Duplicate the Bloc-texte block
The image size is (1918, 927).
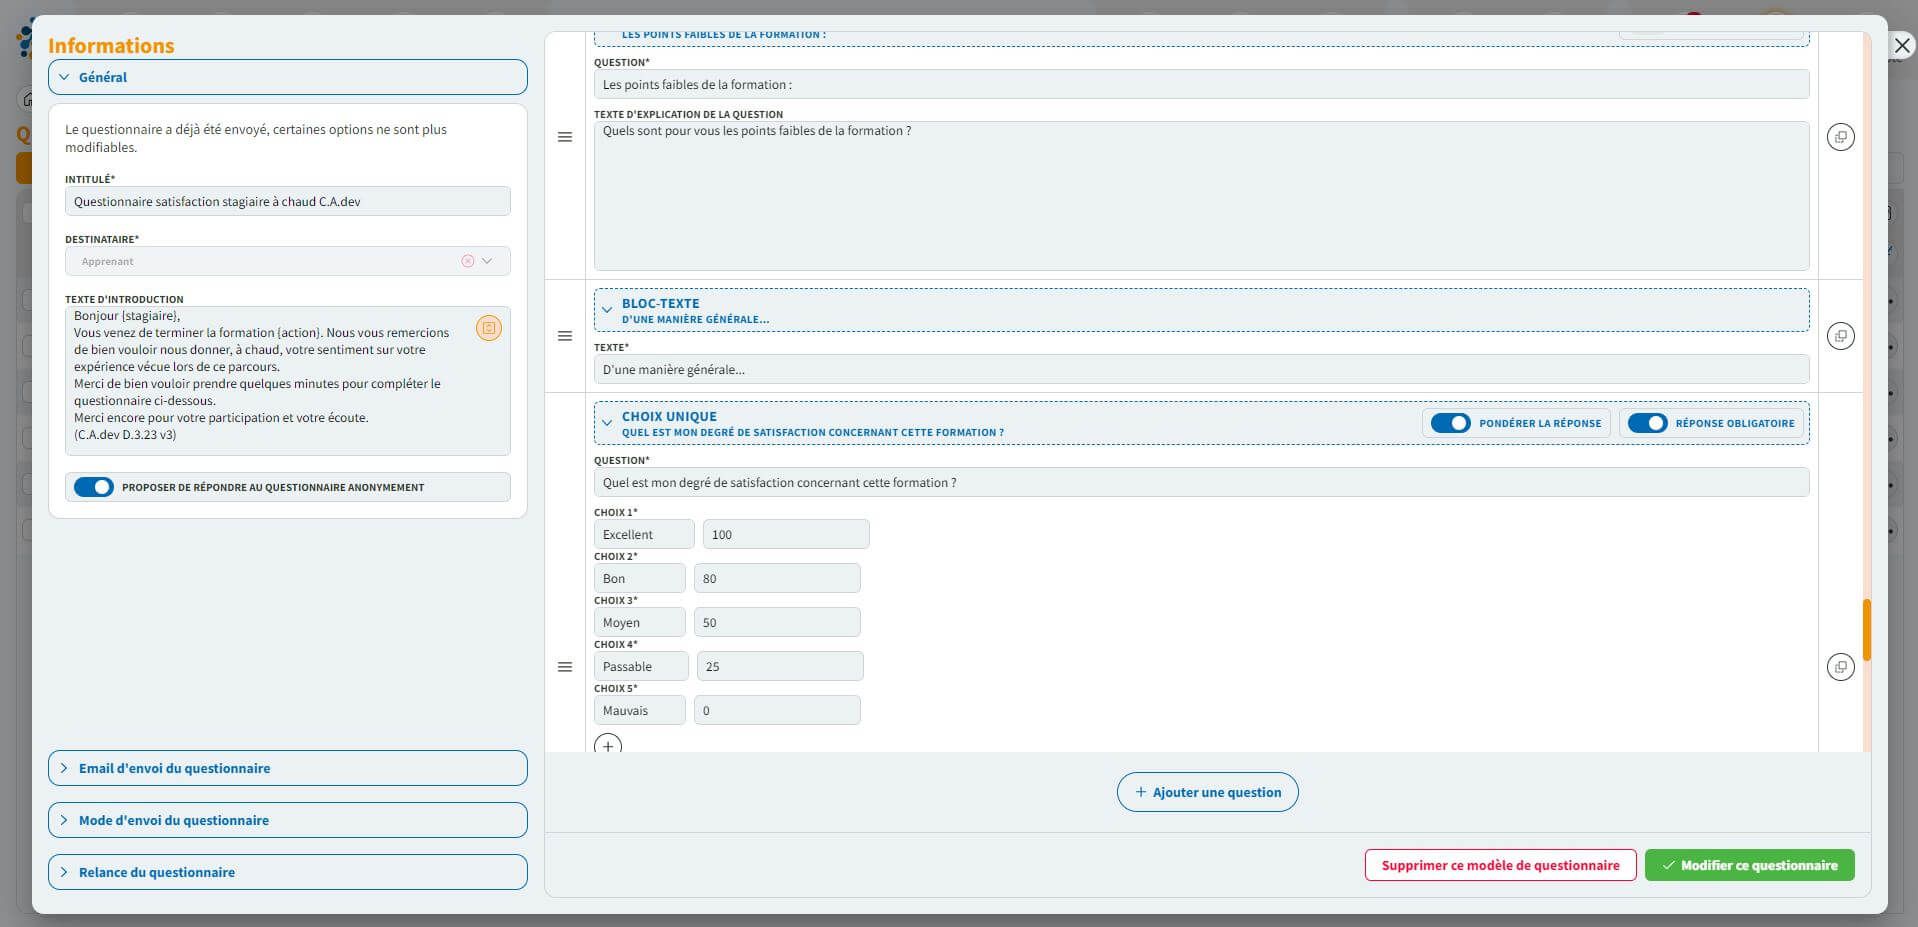[x=1840, y=336]
